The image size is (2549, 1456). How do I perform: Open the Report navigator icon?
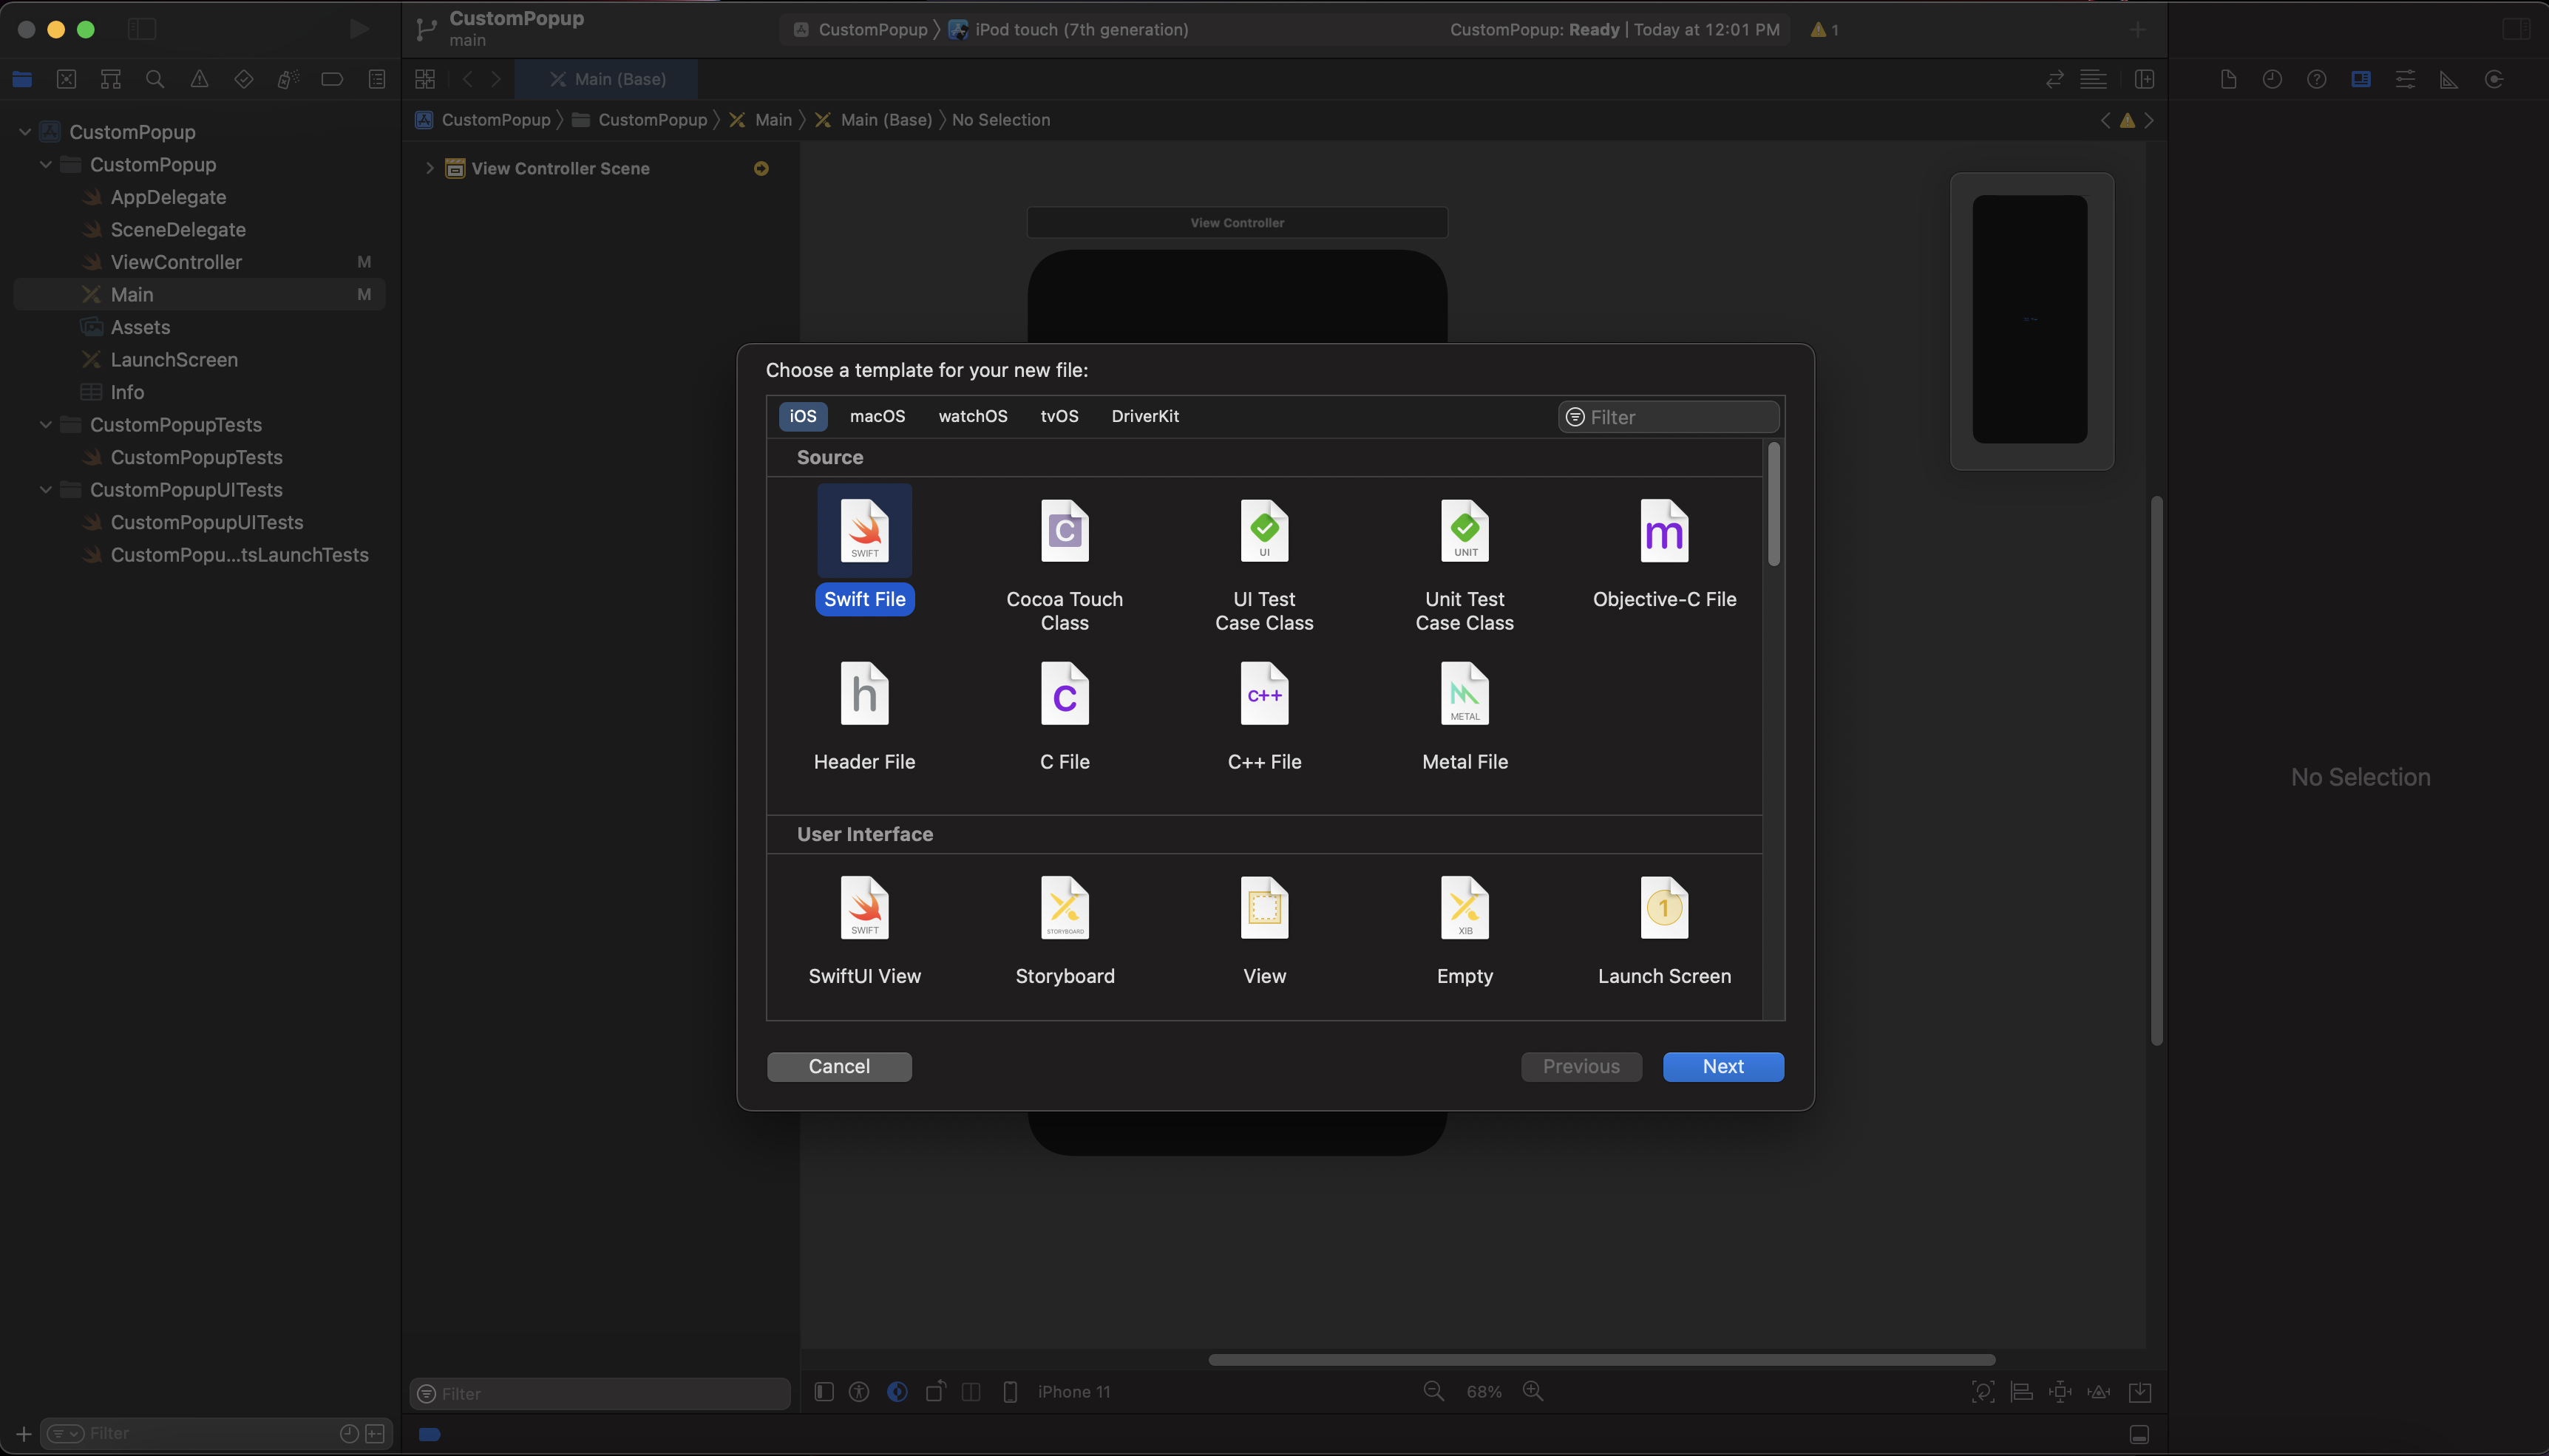[x=377, y=79]
